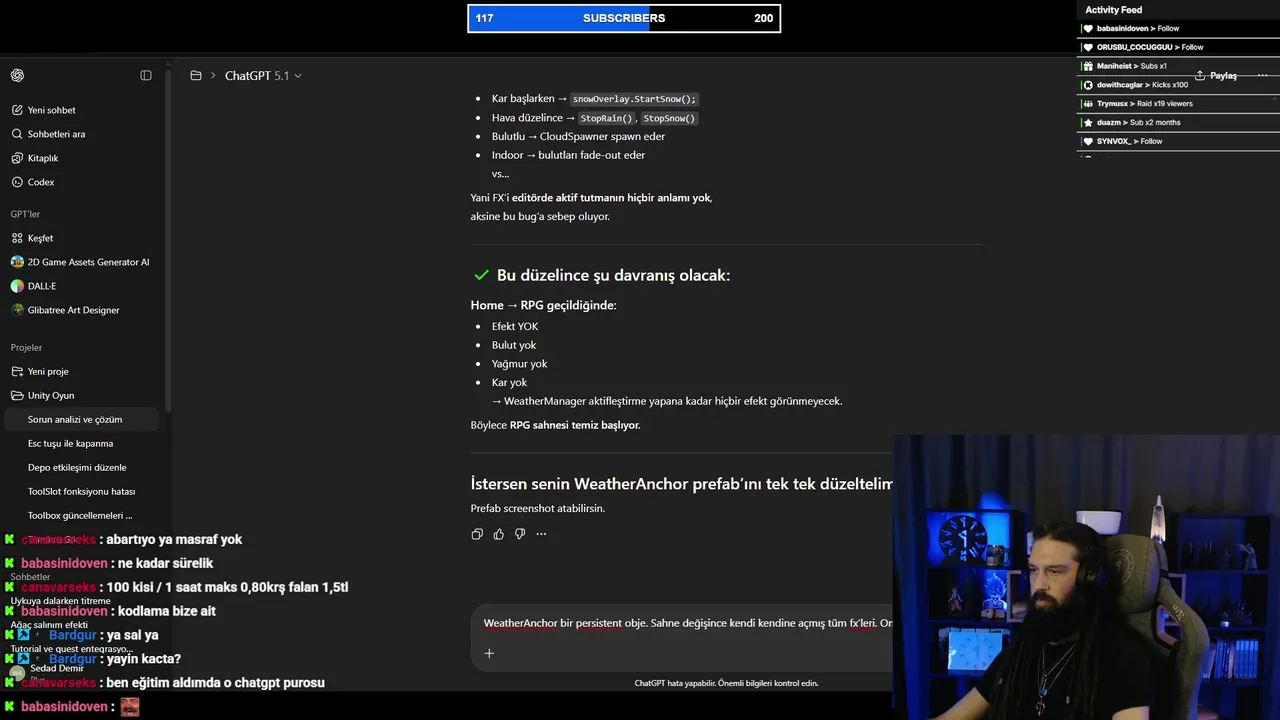Viewport: 1280px width, 720px height.
Task: Open the ChatGPT 5.1 model selector
Action: [x=263, y=76]
